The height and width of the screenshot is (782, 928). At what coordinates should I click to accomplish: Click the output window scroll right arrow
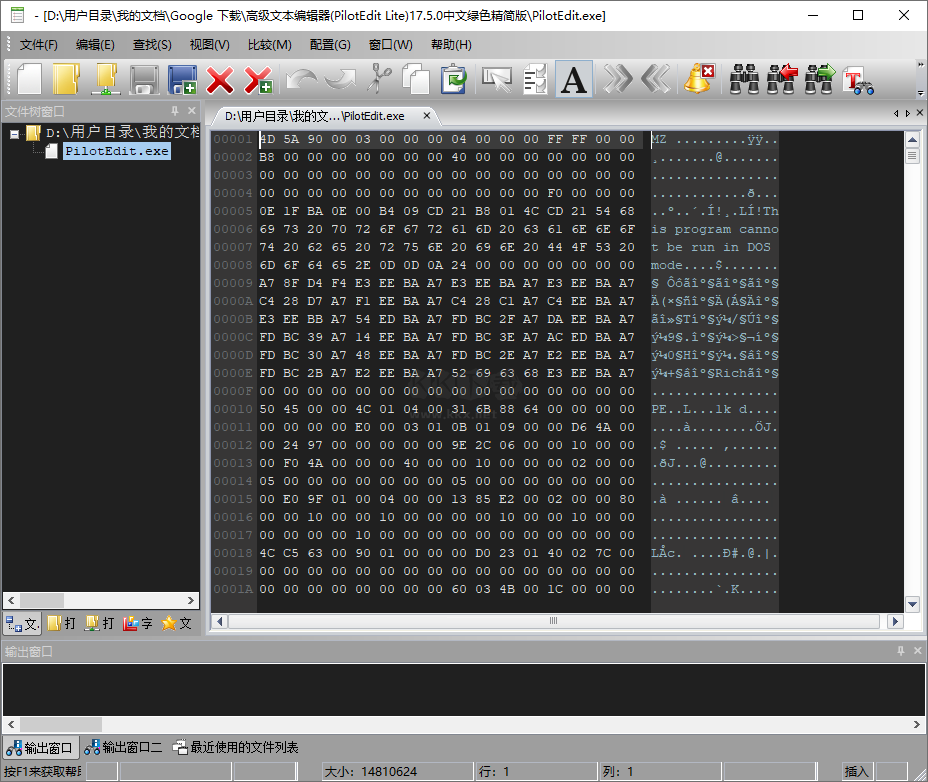point(917,724)
